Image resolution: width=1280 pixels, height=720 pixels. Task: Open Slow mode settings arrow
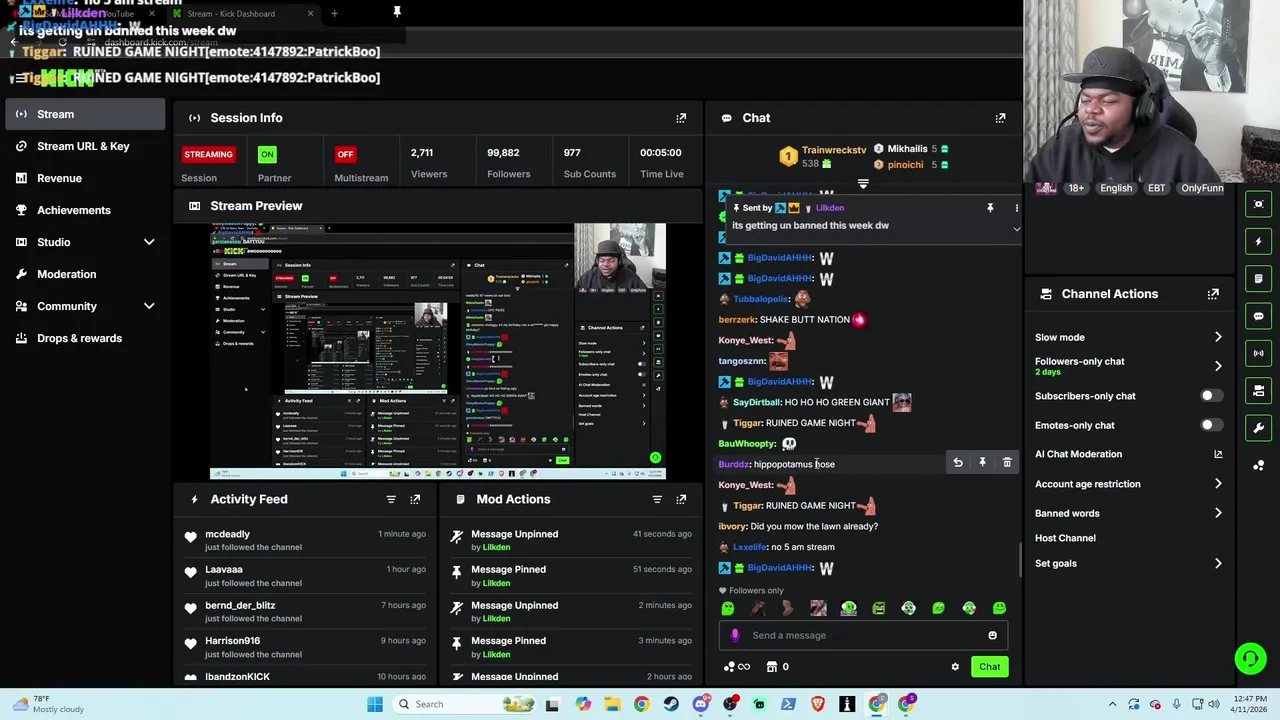click(1218, 337)
